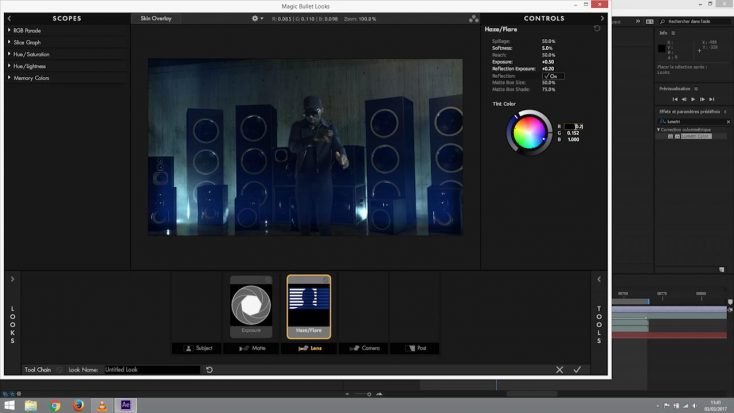Click the Matte Box Shade value 75.0%
Screen dimensions: 734x413
548,89
